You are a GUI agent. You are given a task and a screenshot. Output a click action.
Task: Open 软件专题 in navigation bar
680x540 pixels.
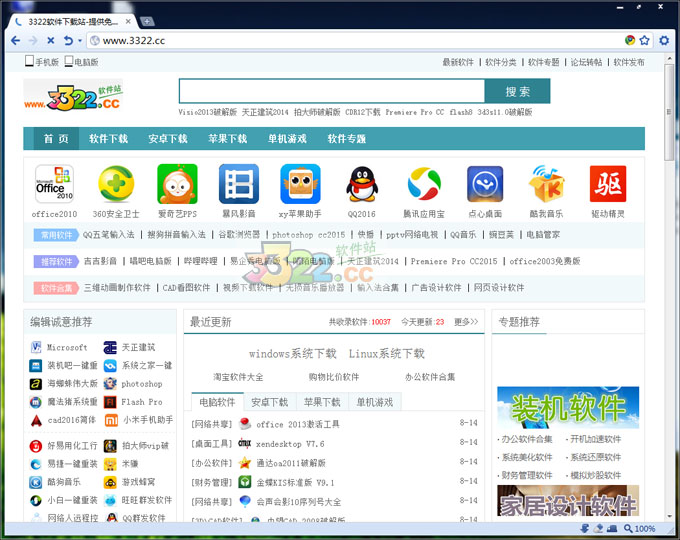pyautogui.click(x=347, y=139)
